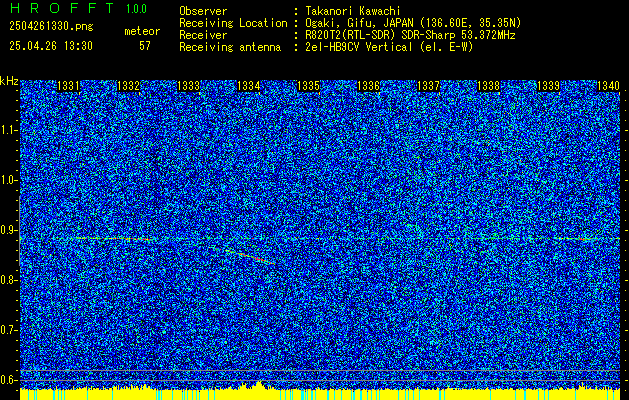Viewport: 629px width, 400px height.
Task: Click the 0.8 kHz axis tick label
Action: point(8,280)
